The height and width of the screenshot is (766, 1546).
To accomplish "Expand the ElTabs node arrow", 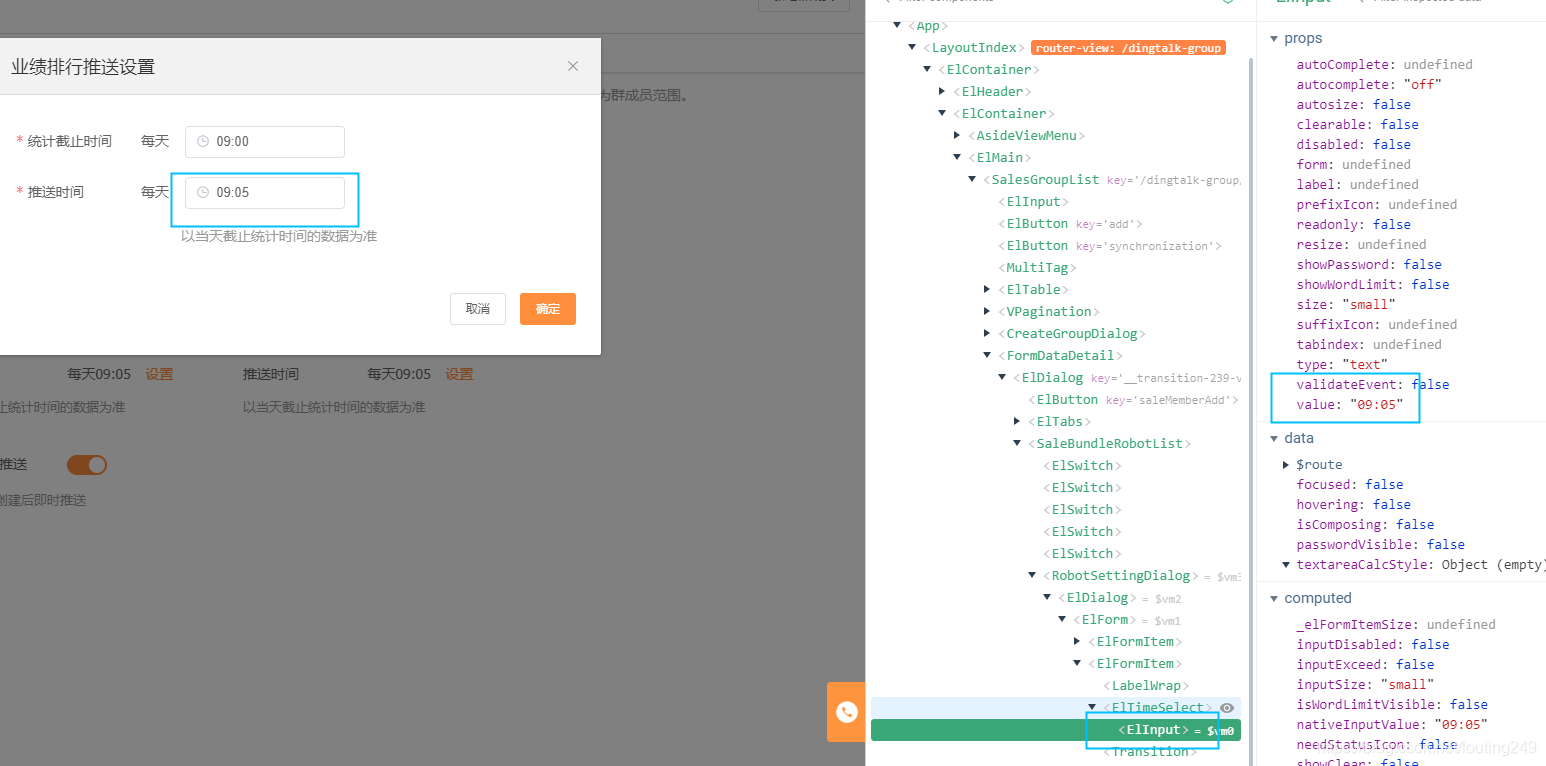I will [x=1017, y=422].
